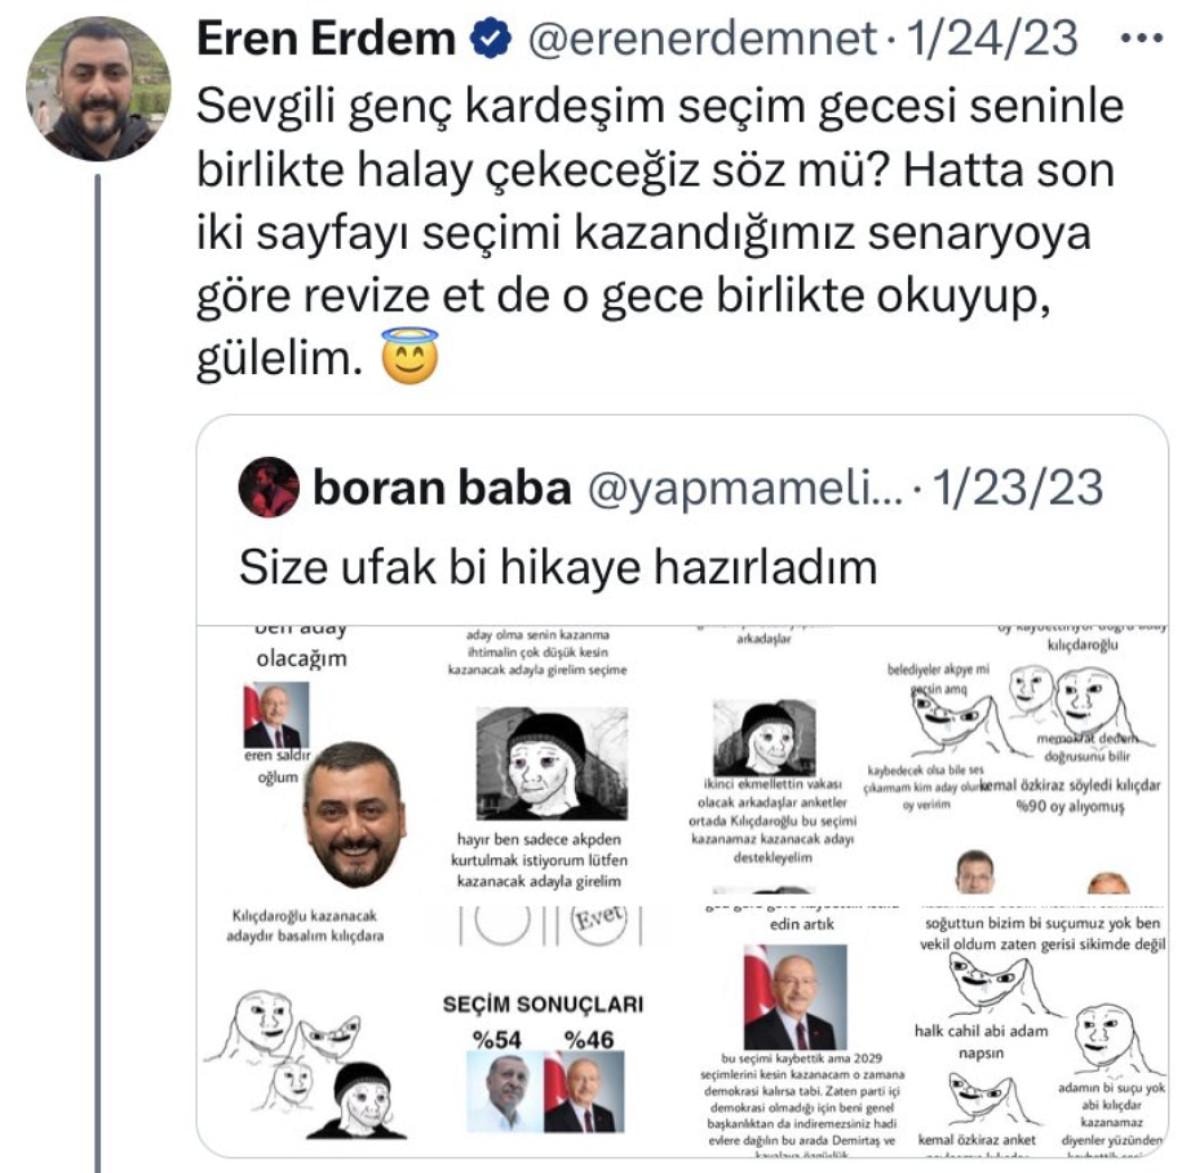
Task: Click the 1/24/23 tweet timestamp
Action: coord(990,40)
